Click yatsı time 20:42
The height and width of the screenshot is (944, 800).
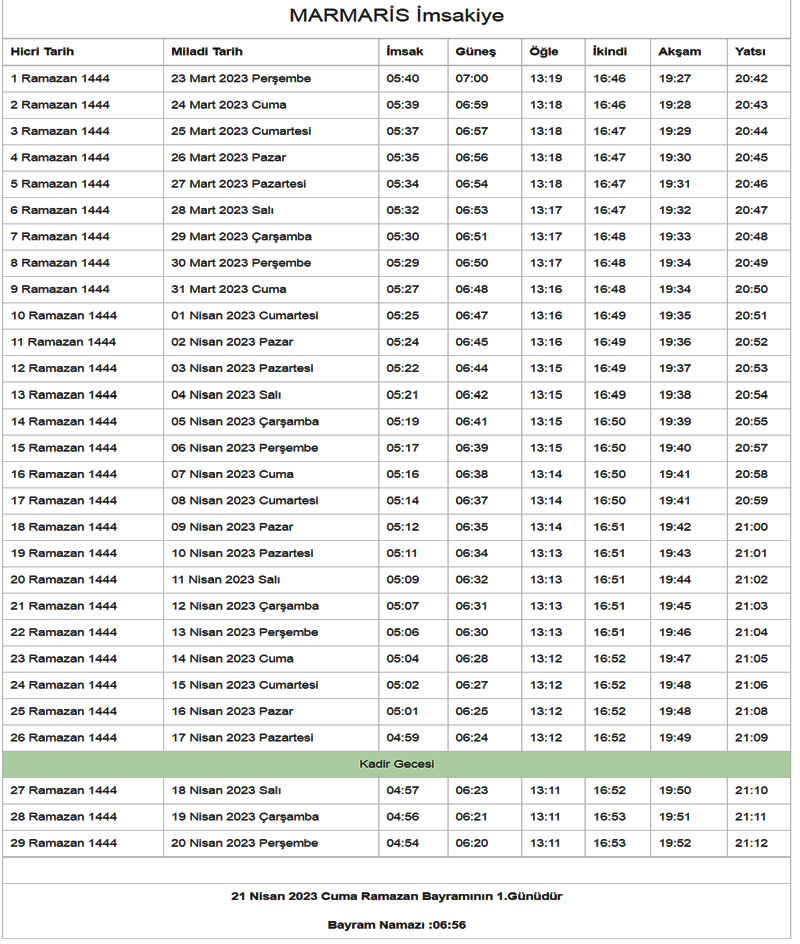pos(751,78)
